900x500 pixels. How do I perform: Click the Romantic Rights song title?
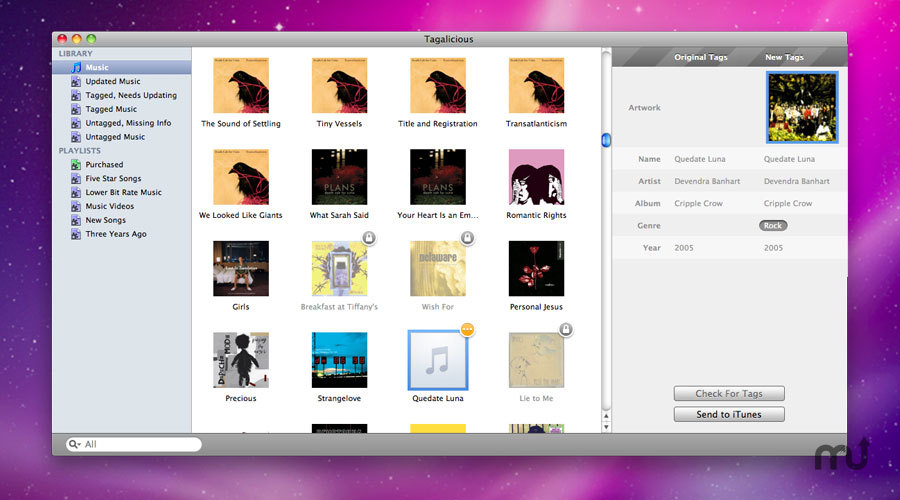click(536, 215)
